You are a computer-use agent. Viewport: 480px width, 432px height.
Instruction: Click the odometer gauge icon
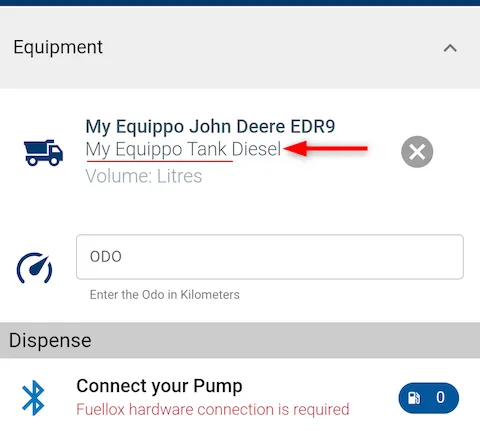point(34,269)
